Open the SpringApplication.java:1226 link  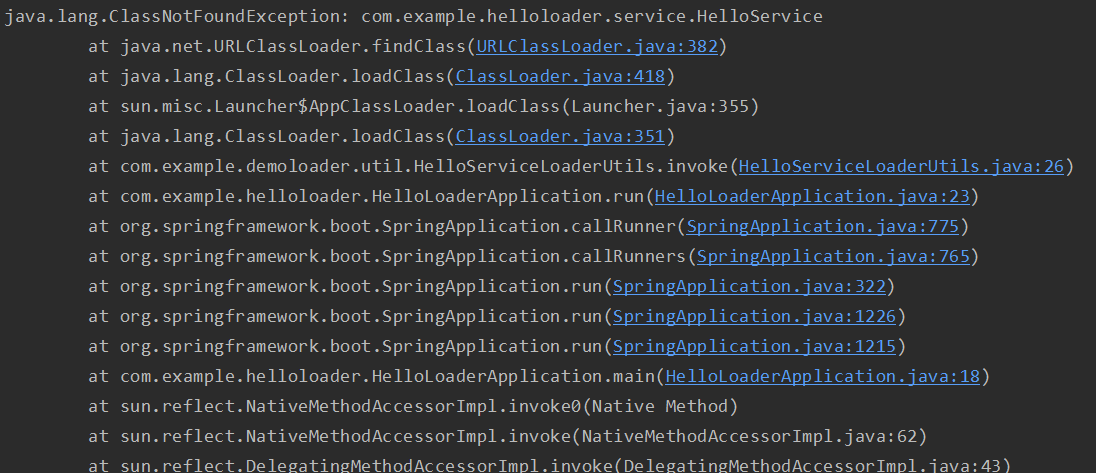click(754, 317)
